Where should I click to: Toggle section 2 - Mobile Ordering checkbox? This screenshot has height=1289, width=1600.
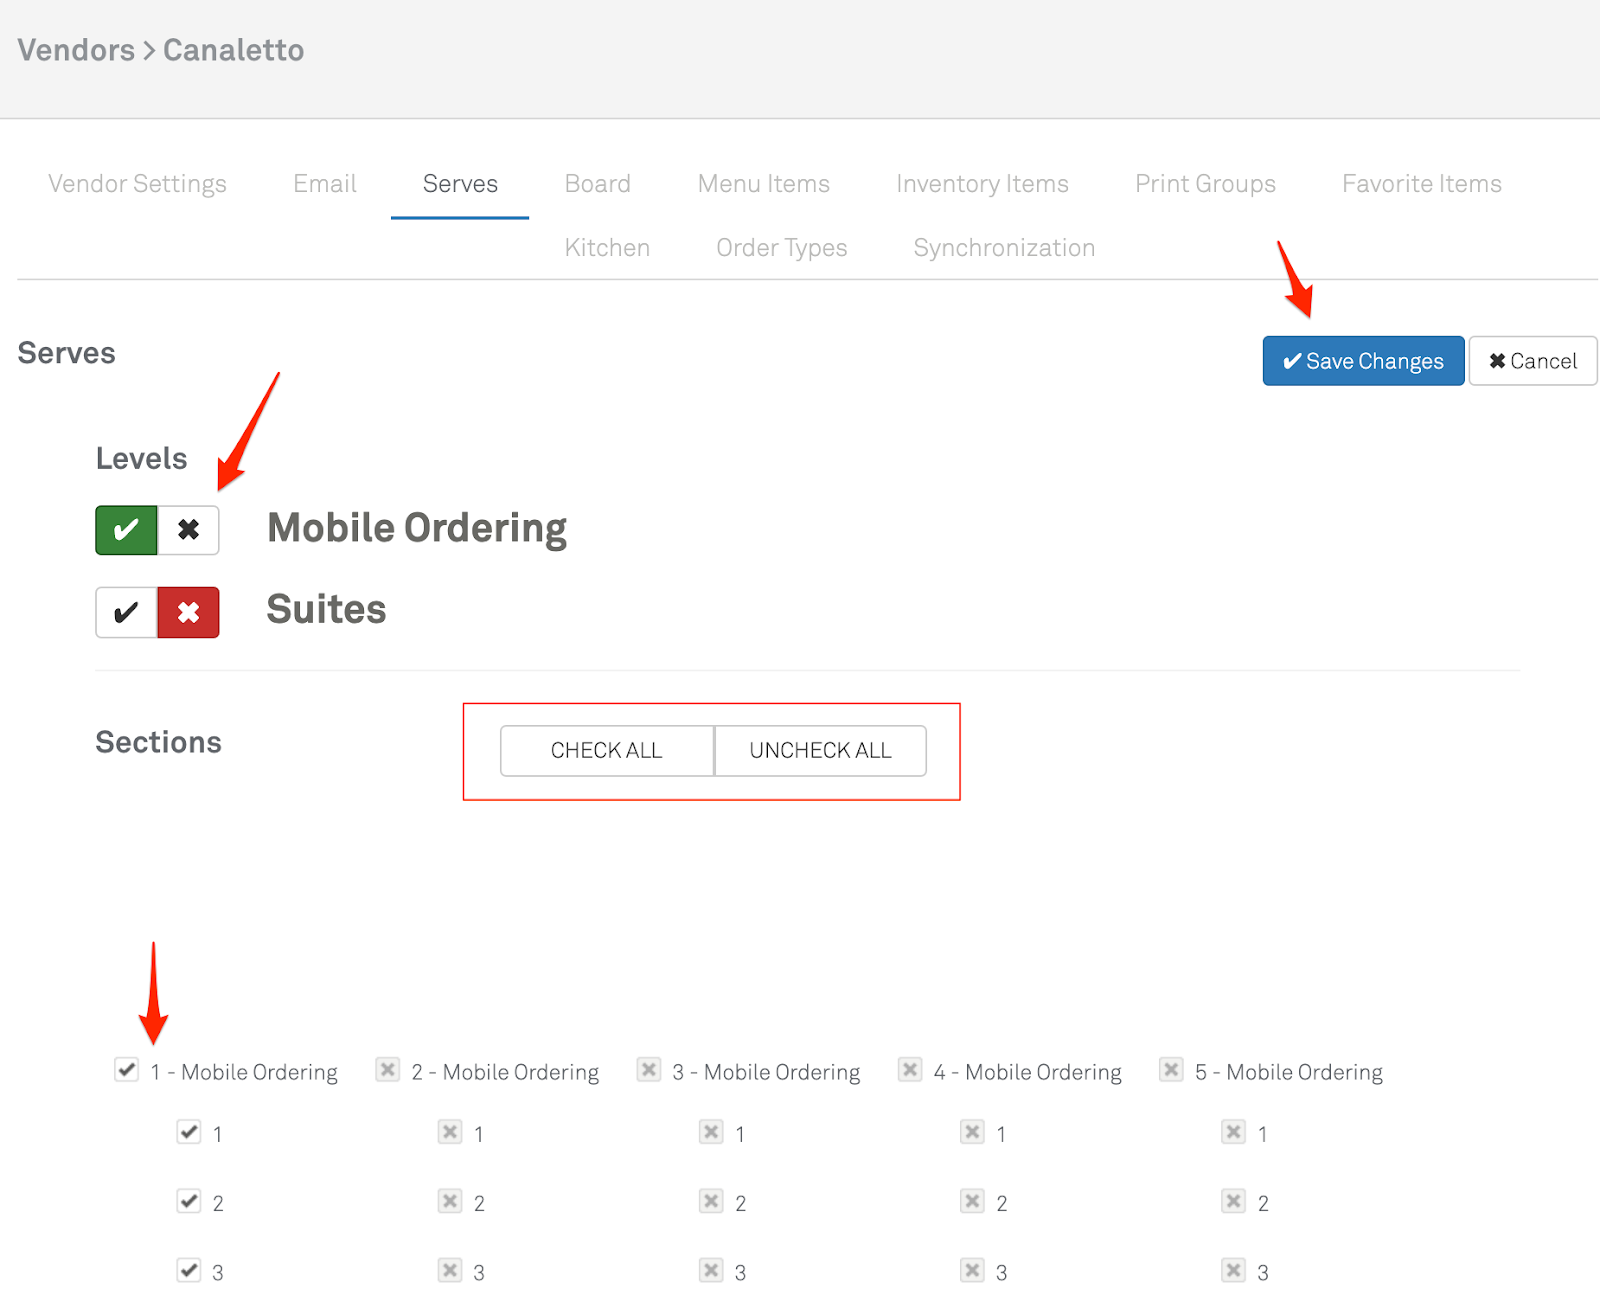tap(388, 1070)
